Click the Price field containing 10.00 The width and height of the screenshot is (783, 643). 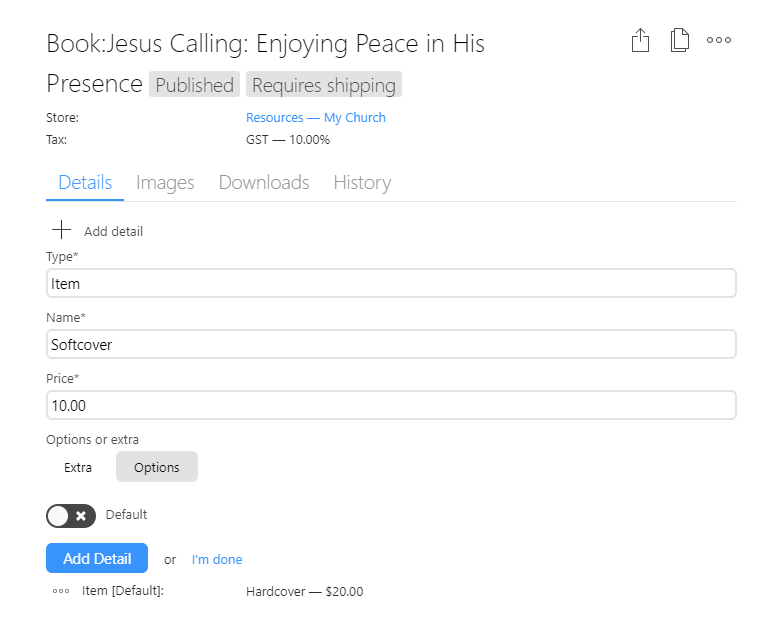pos(391,405)
